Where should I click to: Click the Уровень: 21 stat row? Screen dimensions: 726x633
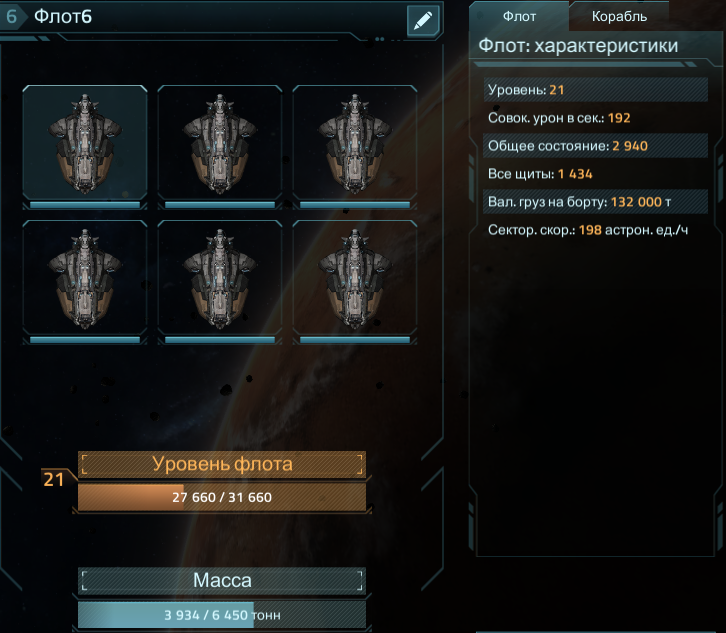595,90
